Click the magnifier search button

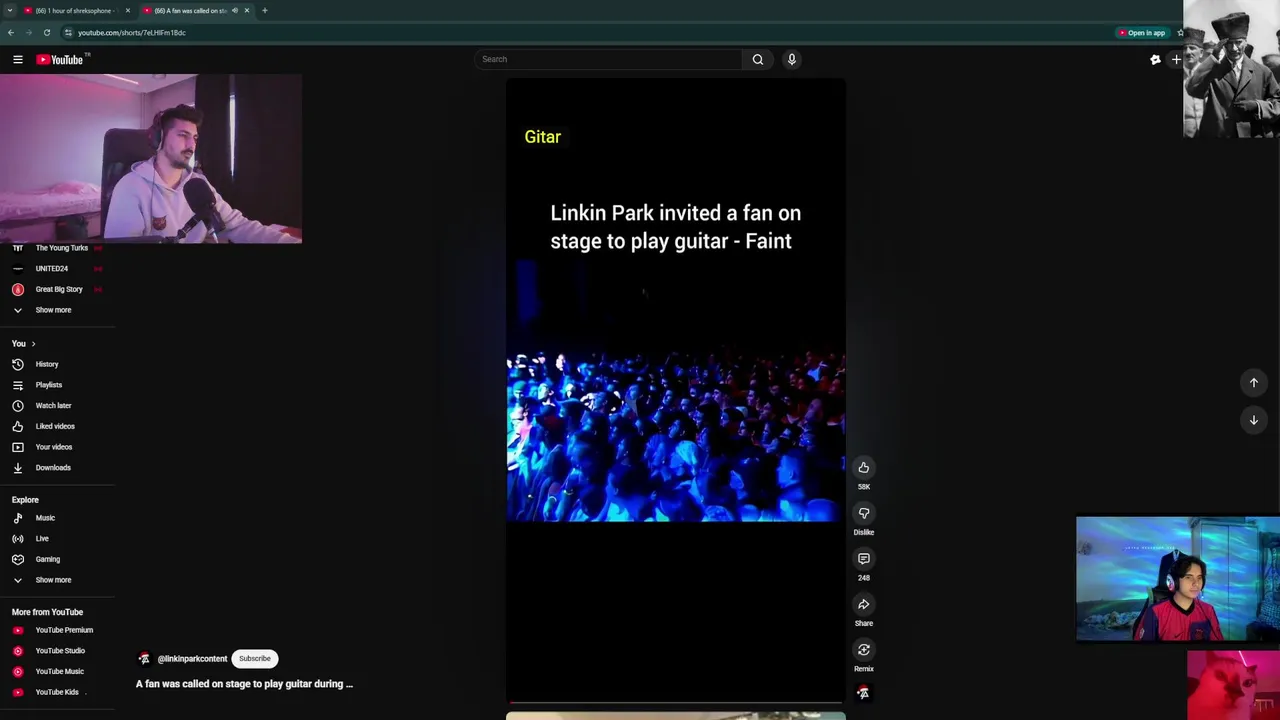click(x=758, y=59)
